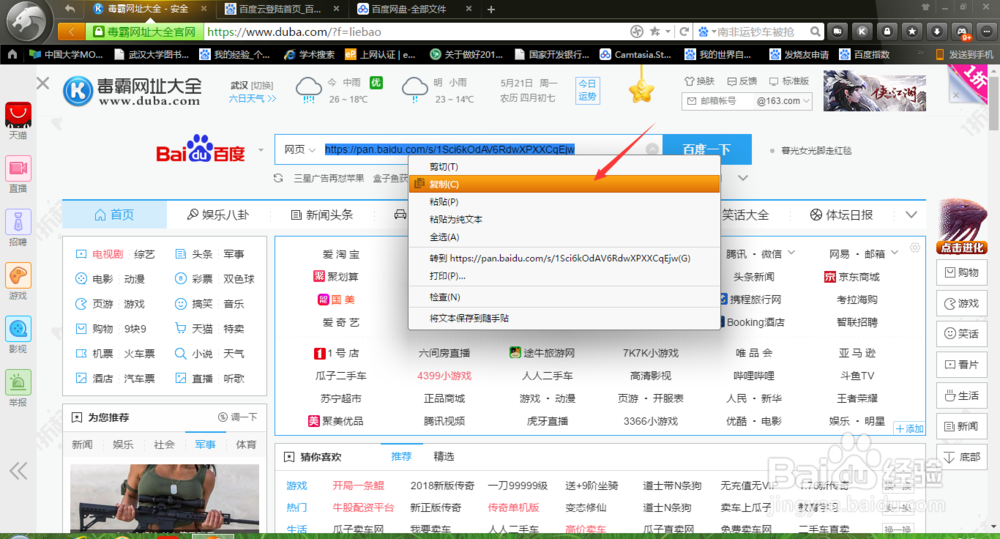This screenshot has height=539, width=1000.
Task: Expand the navigation tabs chevron
Action: [x=911, y=215]
